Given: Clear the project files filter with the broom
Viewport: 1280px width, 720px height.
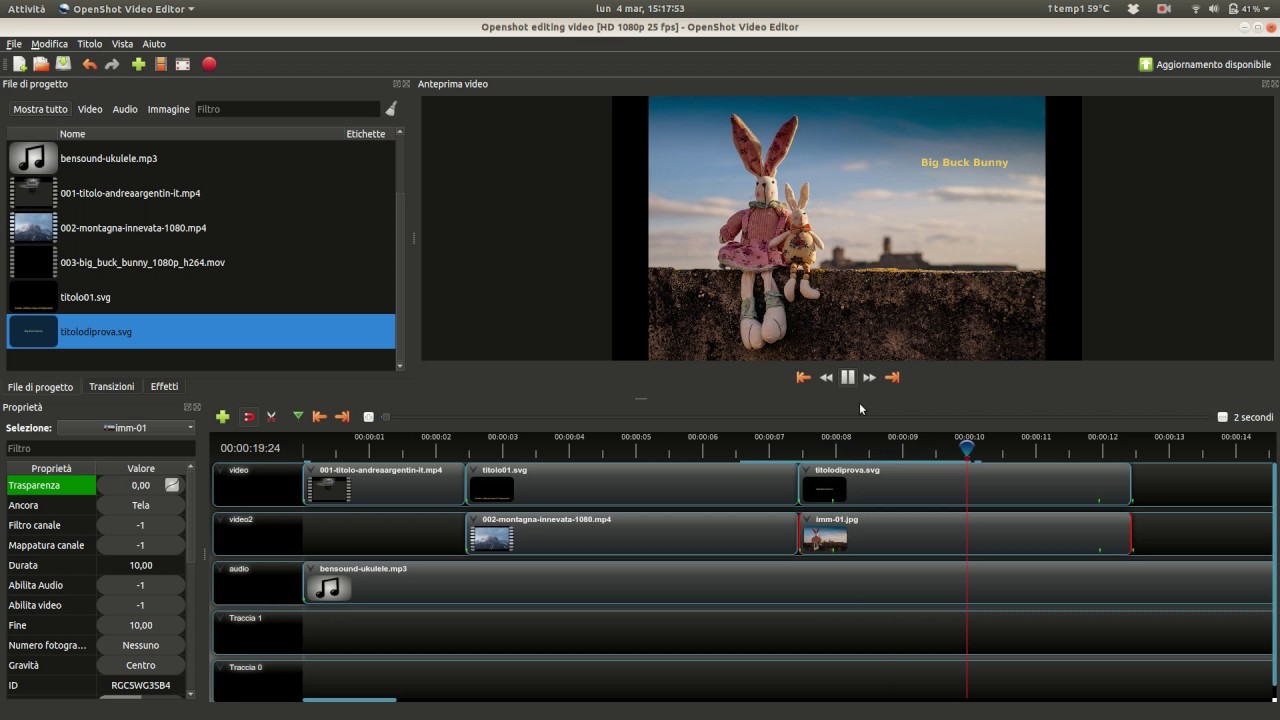Looking at the screenshot, I should coord(391,109).
